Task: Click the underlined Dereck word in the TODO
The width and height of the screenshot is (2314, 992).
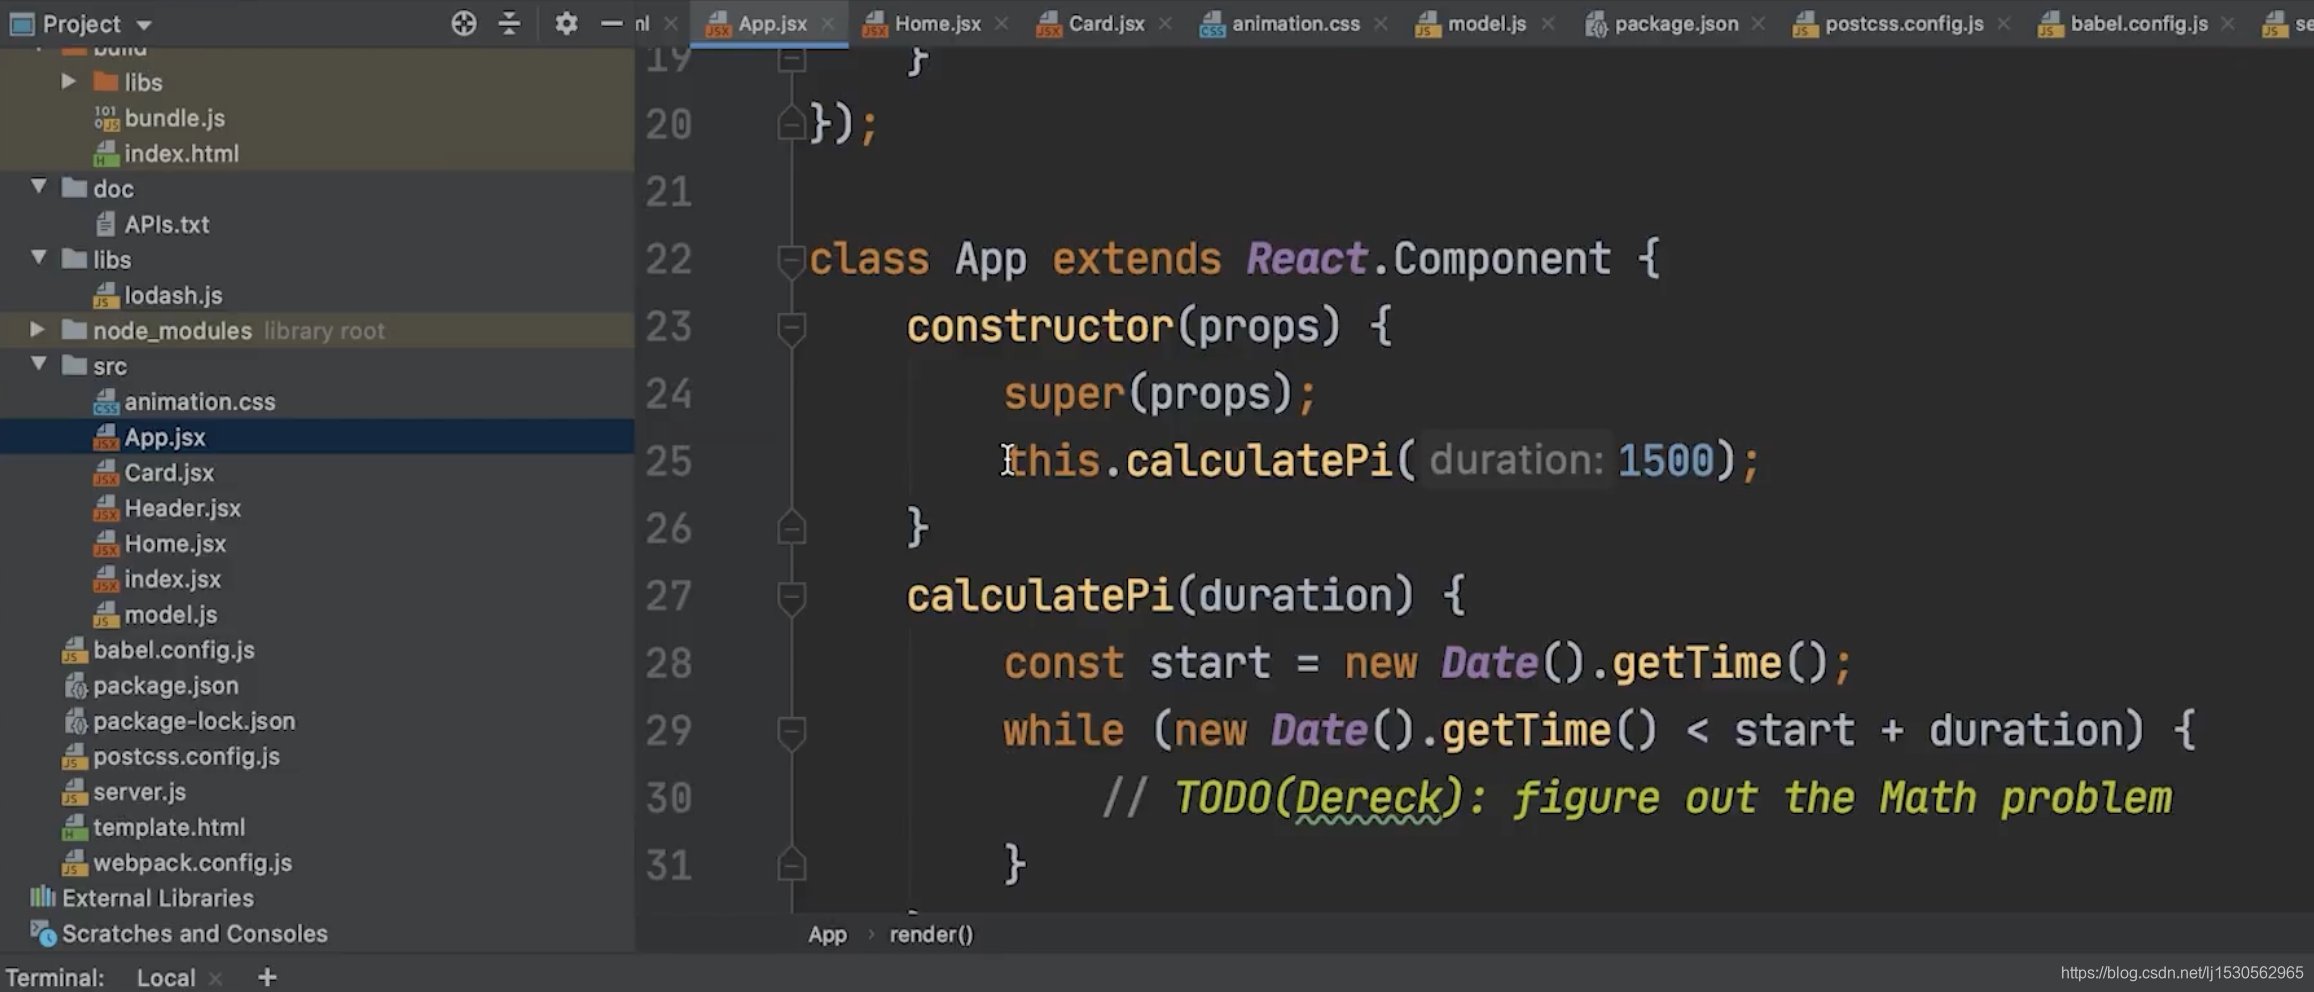Action: (1368, 798)
